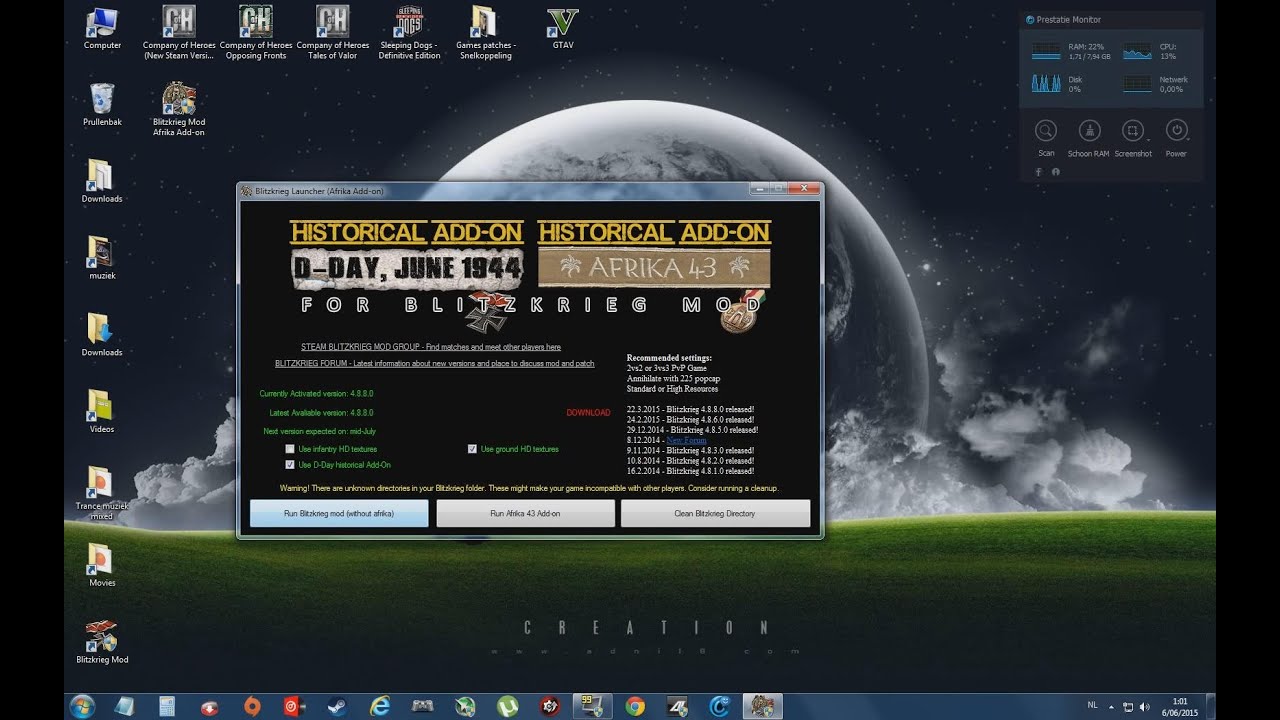1280x720 pixels.
Task: Open the STEAM BLITZKRIEG MOD GROUP link
Action: 431,347
